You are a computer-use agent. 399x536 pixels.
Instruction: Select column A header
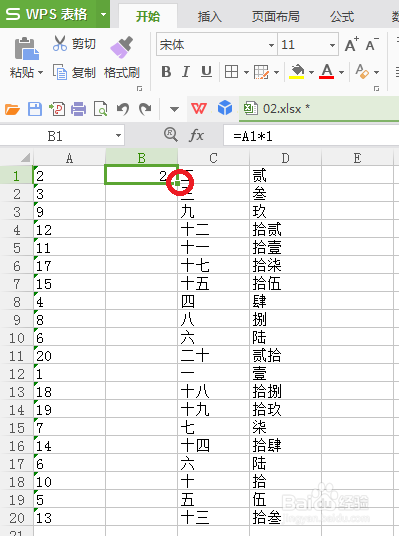(69, 158)
